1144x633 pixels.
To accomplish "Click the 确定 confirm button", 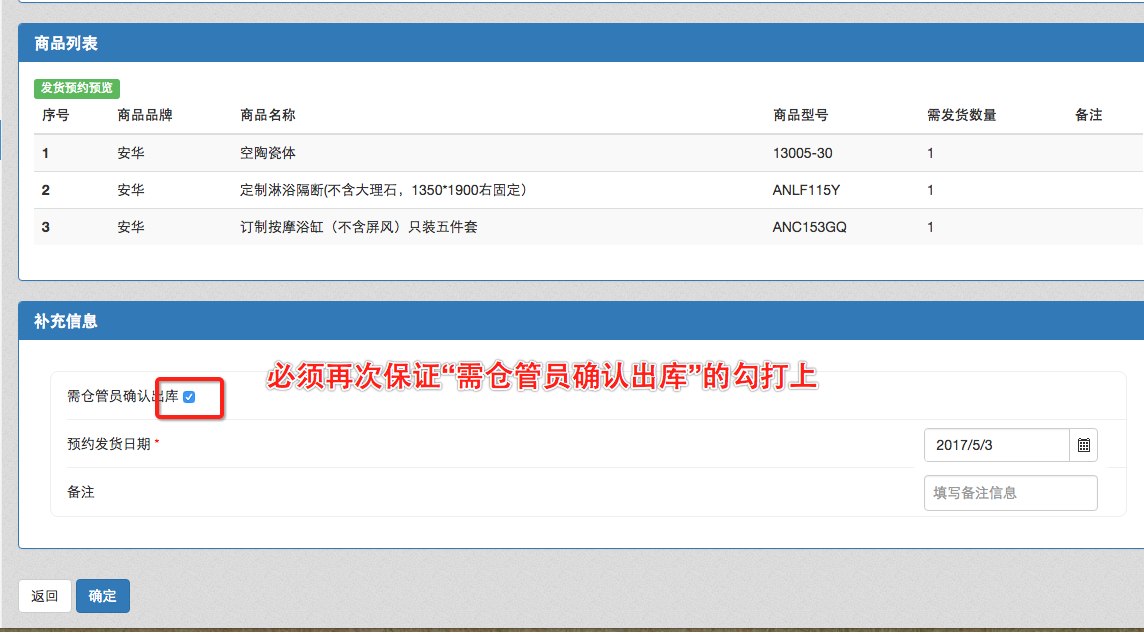I will [103, 596].
